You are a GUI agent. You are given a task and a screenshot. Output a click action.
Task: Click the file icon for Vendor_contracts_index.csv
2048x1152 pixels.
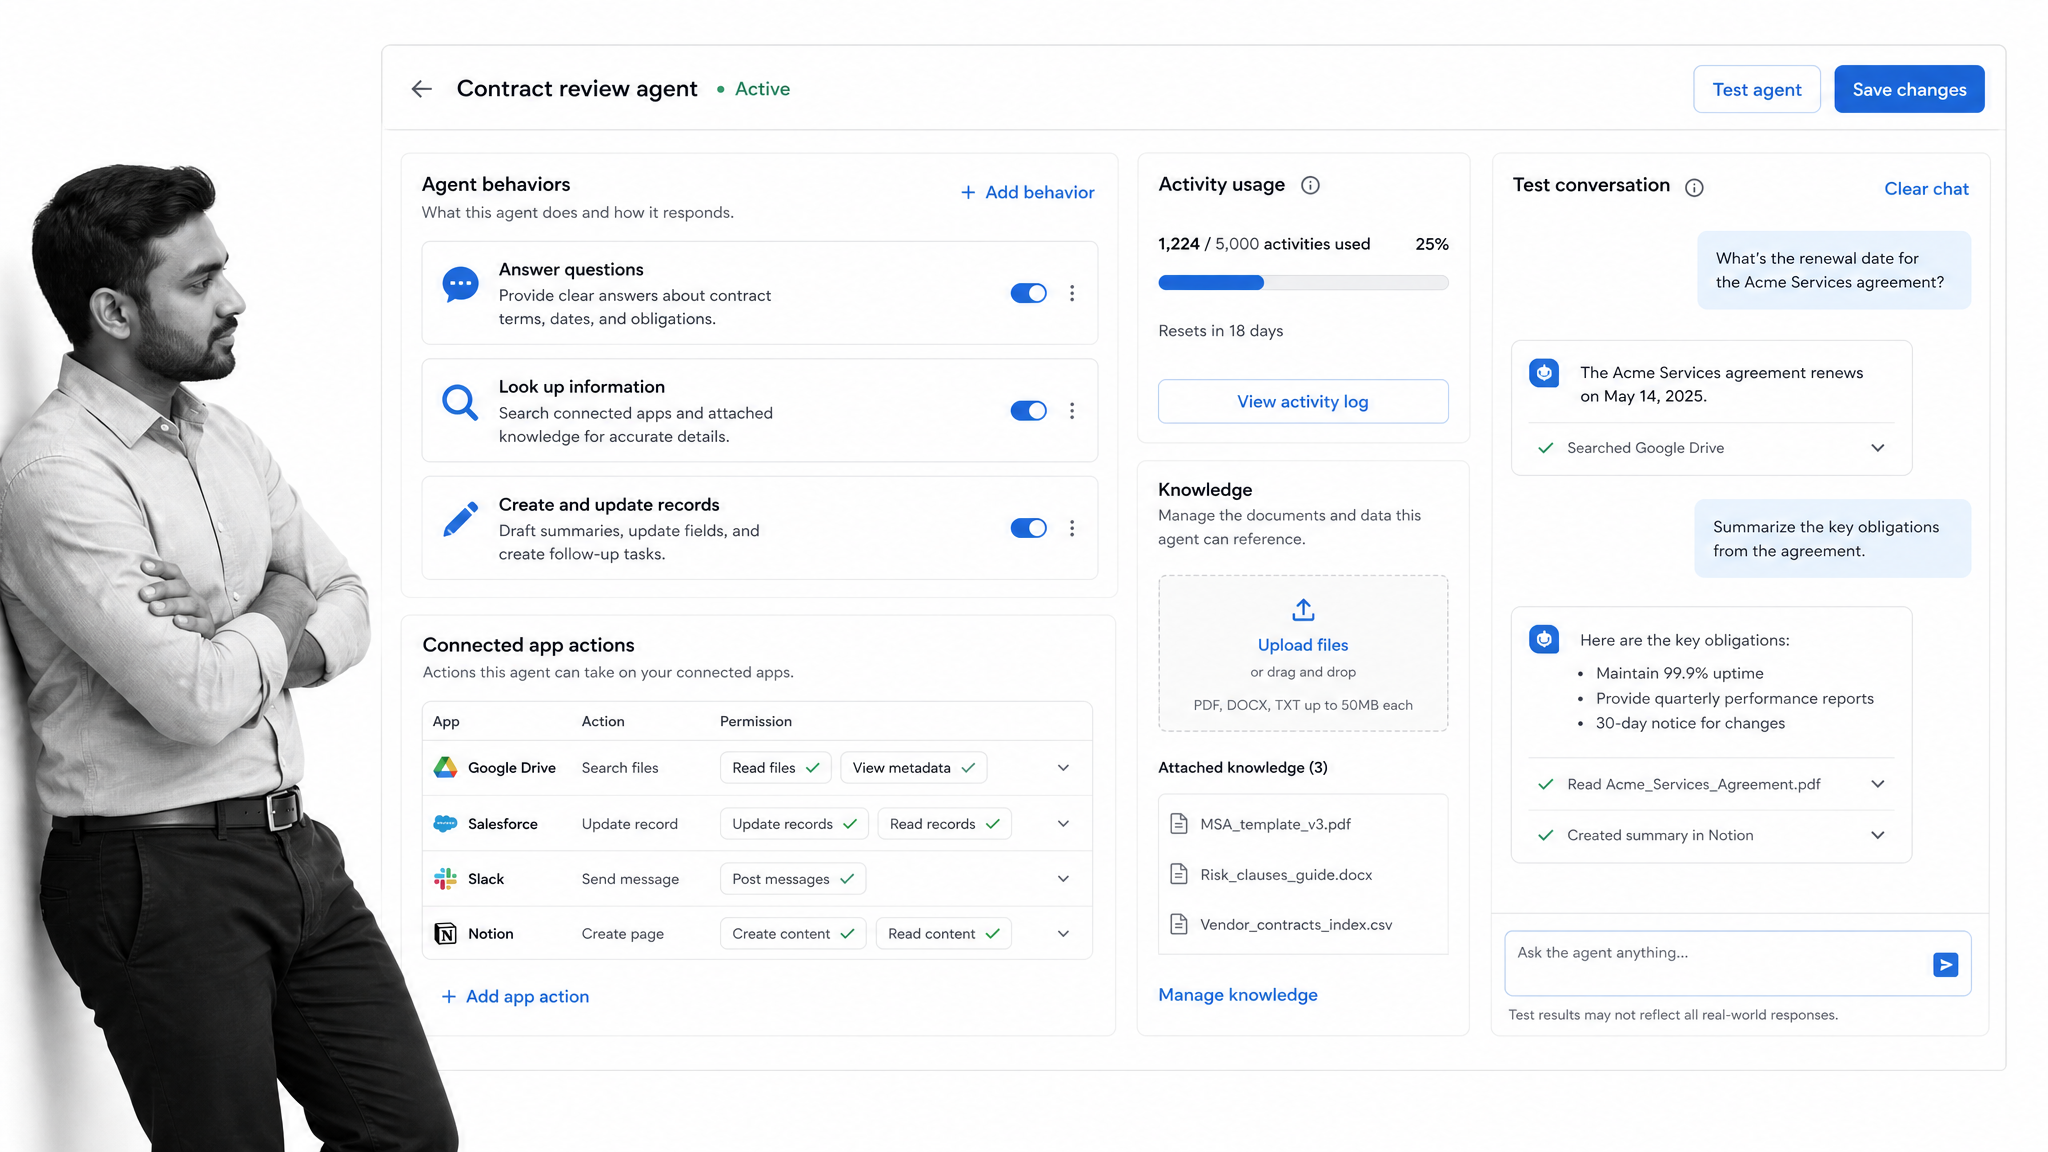[1179, 924]
